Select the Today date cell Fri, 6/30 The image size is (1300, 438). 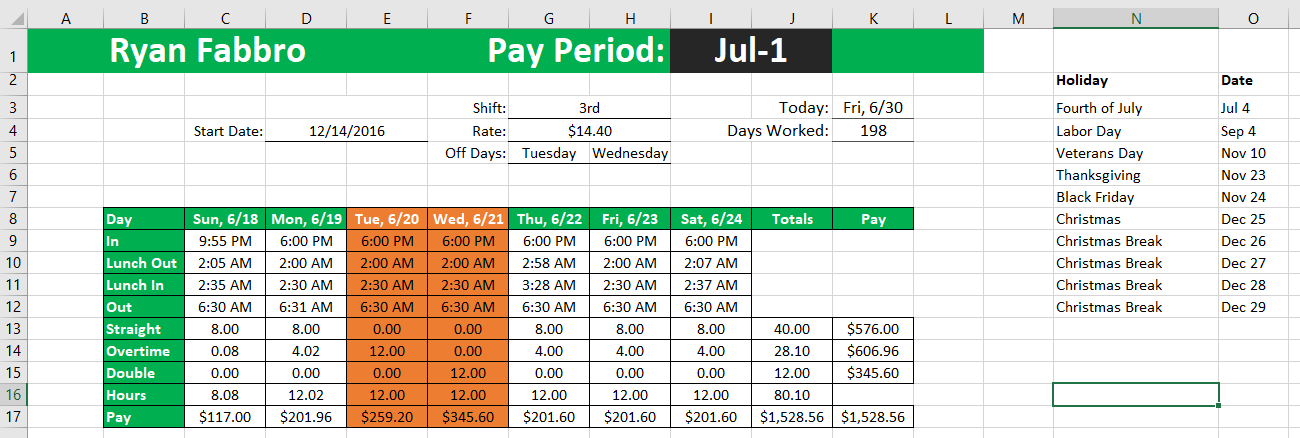coord(872,108)
